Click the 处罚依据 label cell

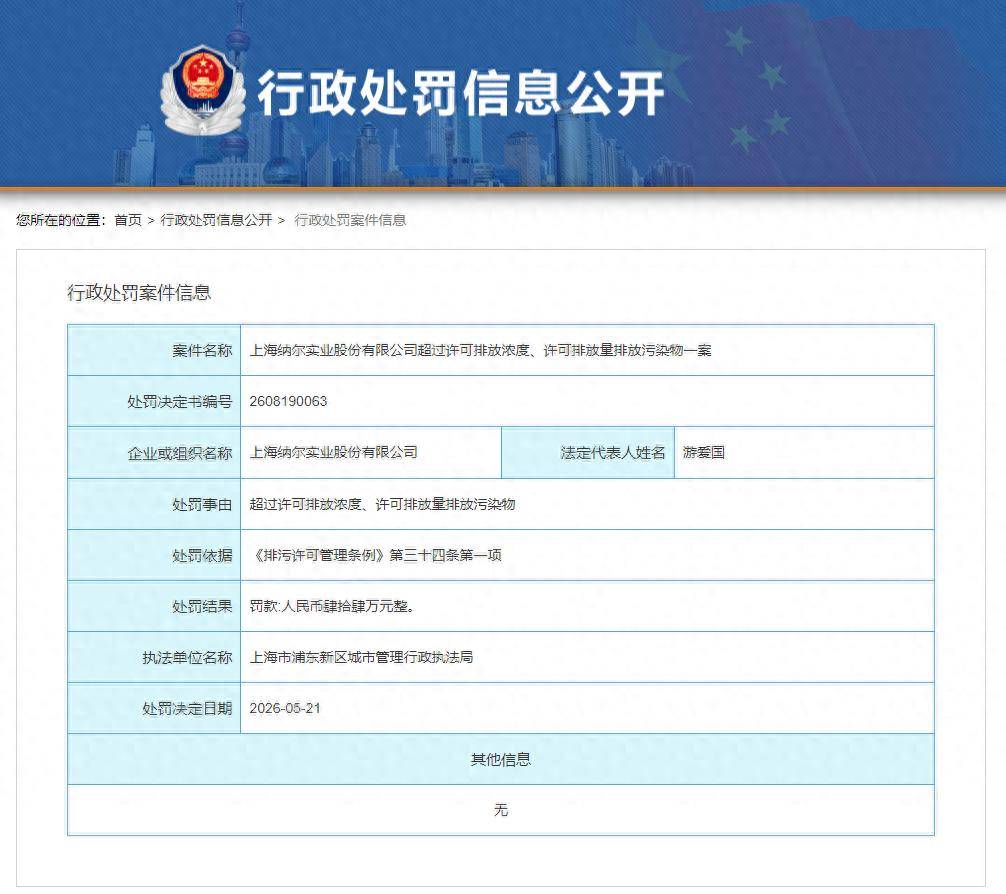click(154, 555)
